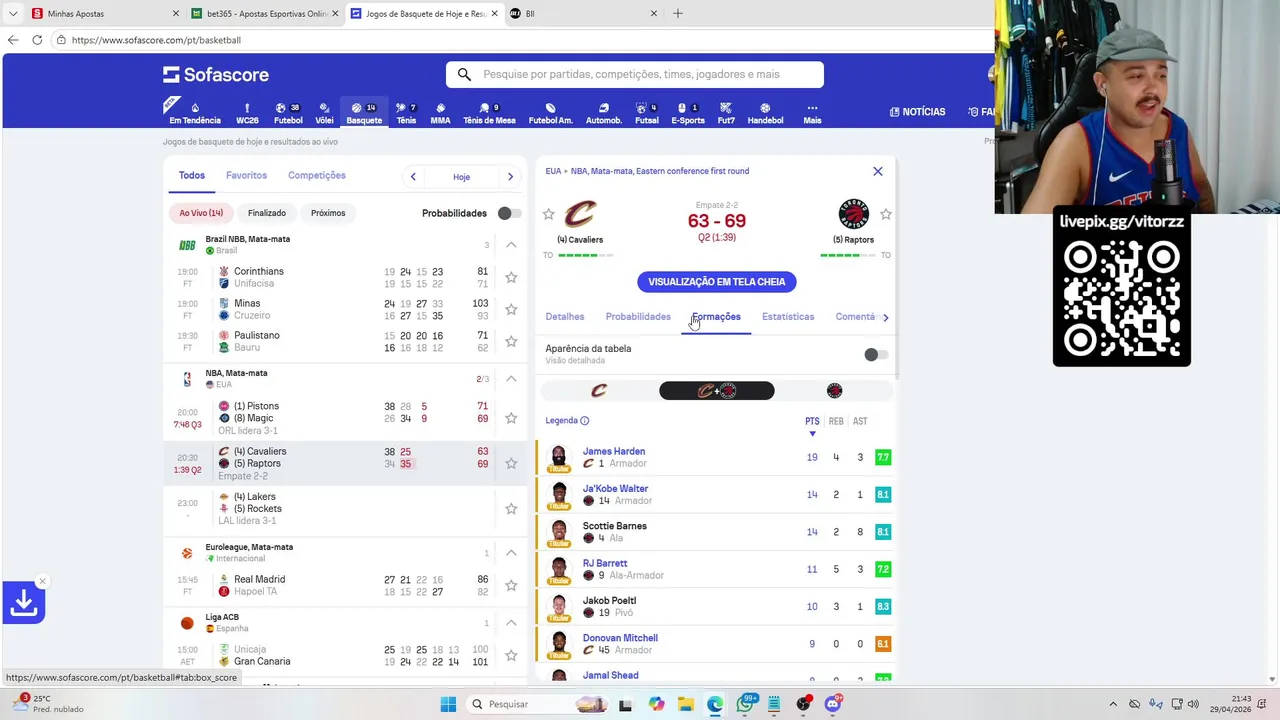Filter matches by Próximos

tap(328, 213)
